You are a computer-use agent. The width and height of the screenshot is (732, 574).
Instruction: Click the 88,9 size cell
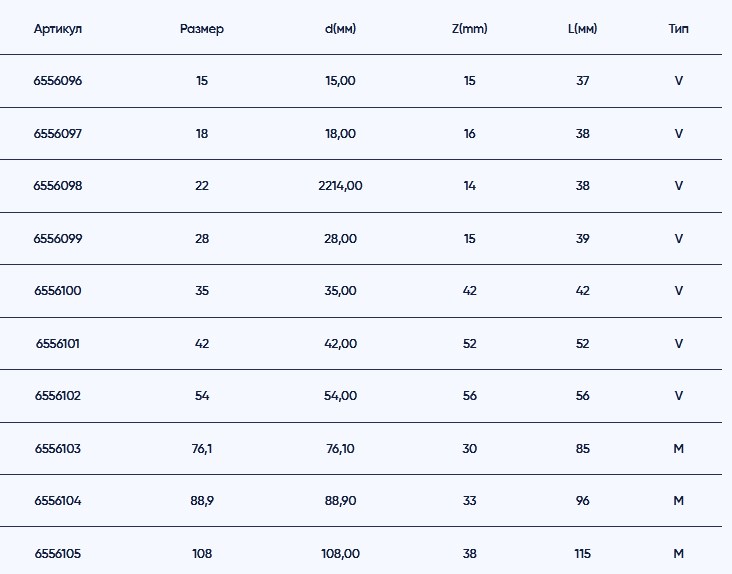pos(202,501)
